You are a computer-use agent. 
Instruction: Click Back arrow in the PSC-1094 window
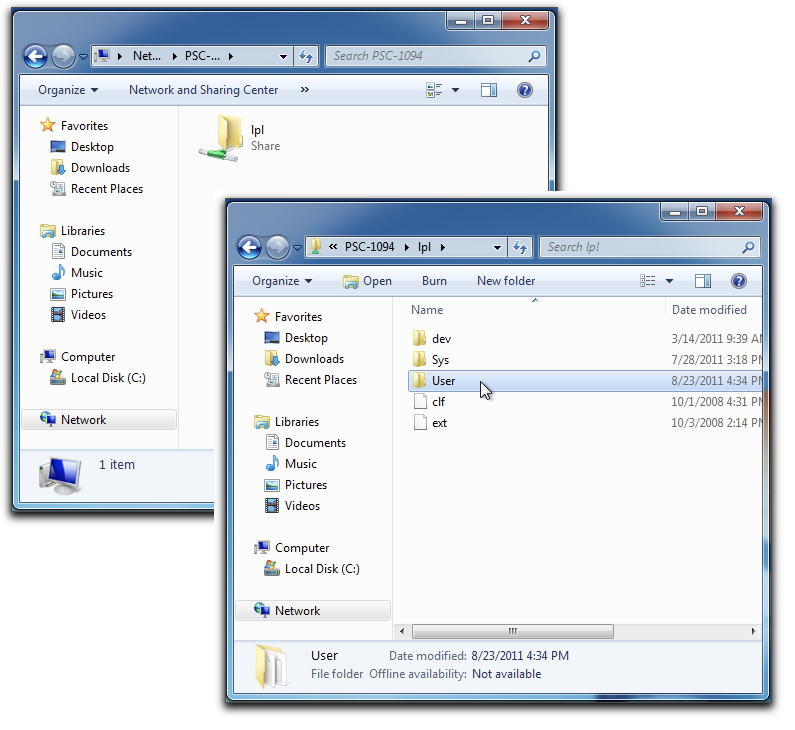35,56
